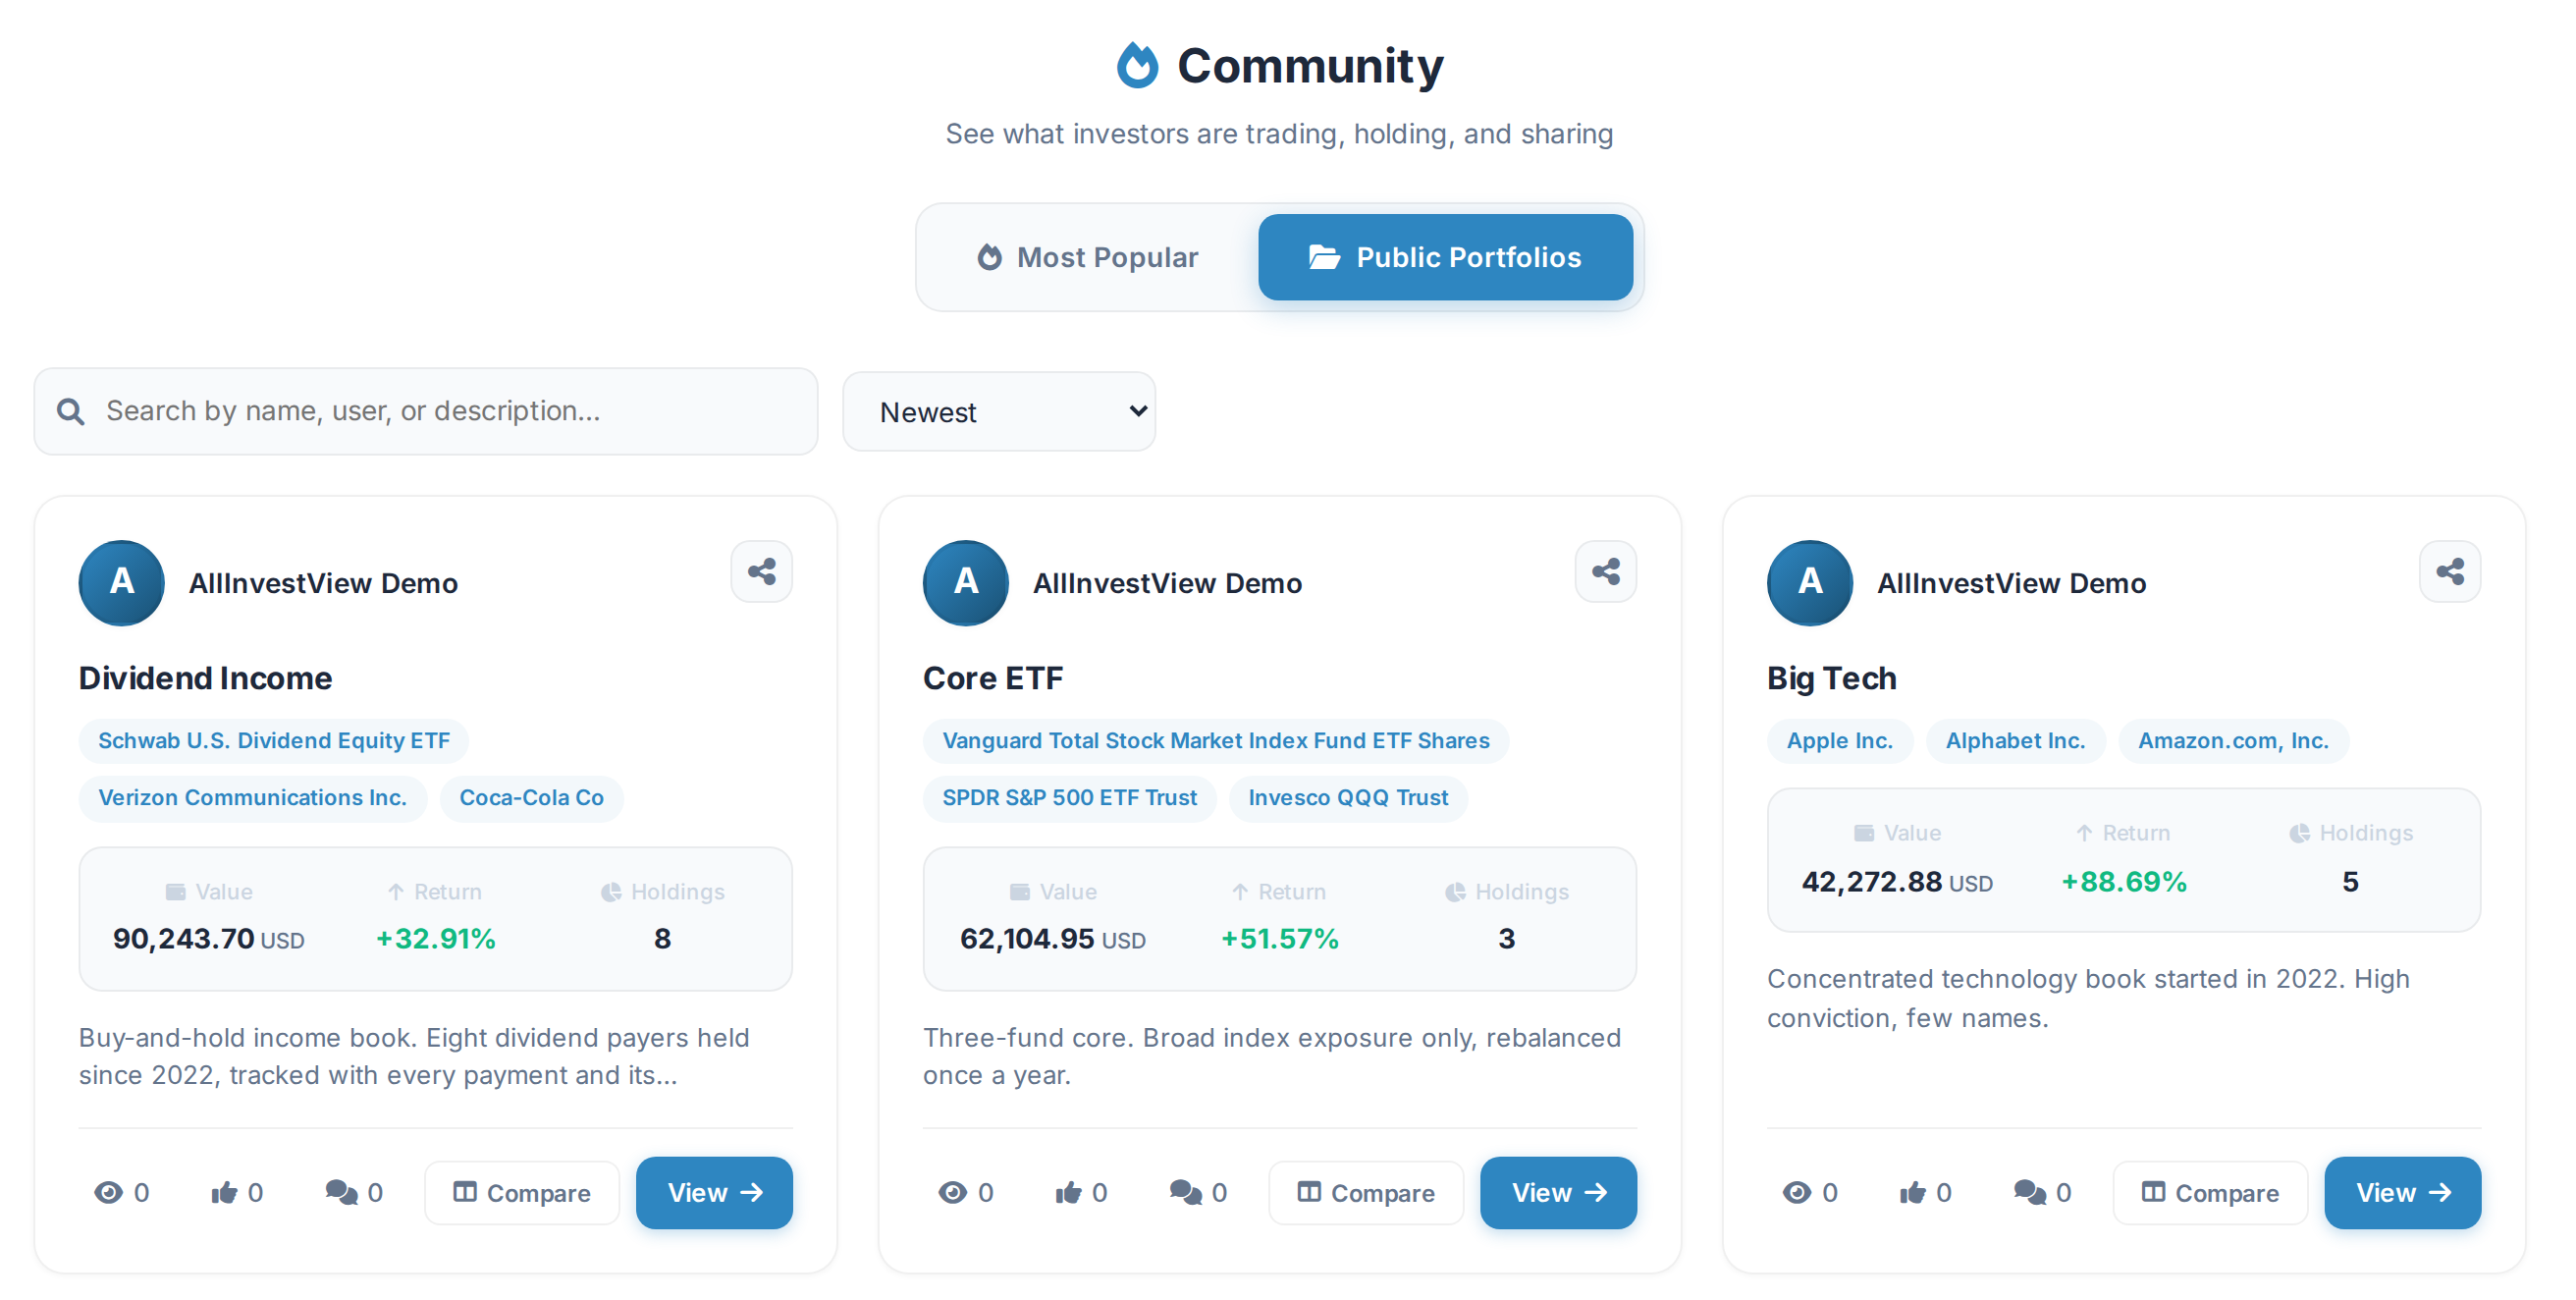Click the search magnifier icon
The height and width of the screenshot is (1300, 2576).
coord(71,411)
